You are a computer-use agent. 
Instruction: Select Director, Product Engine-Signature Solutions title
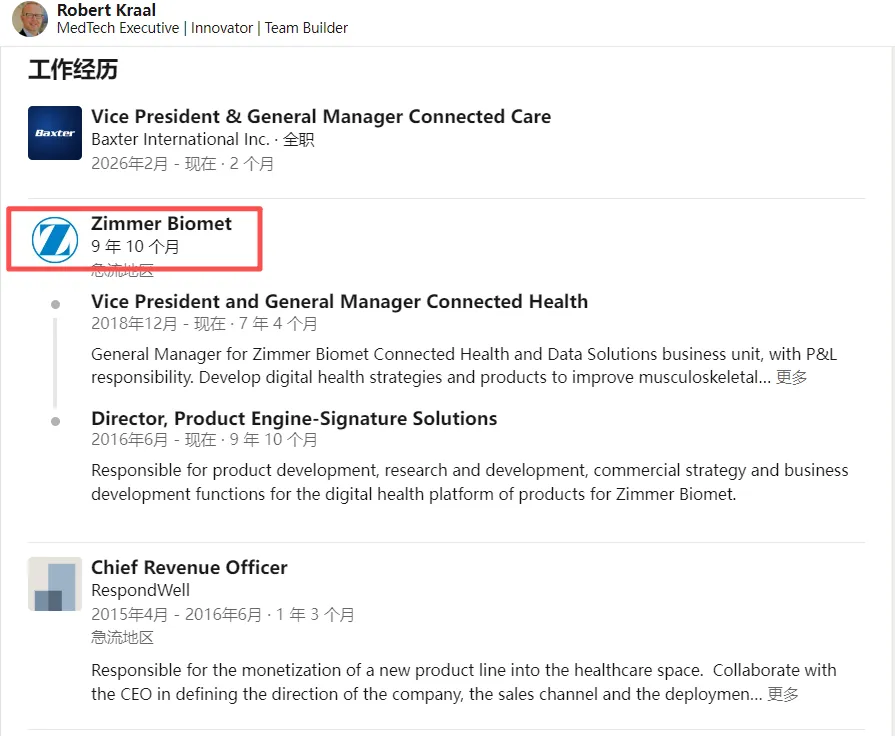click(x=294, y=418)
